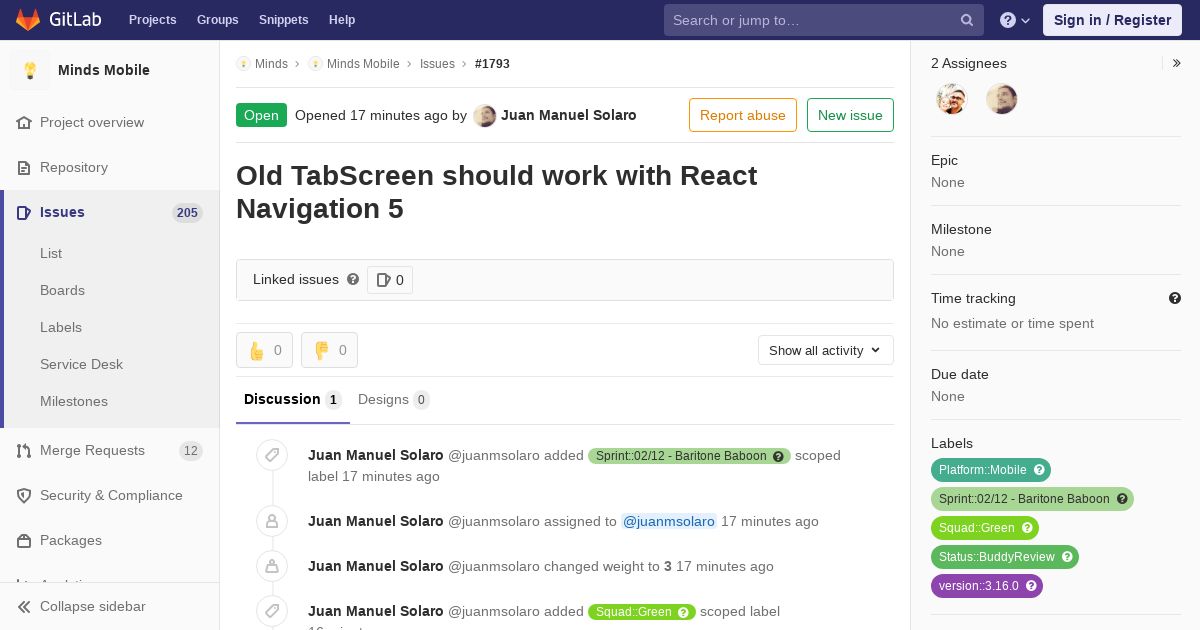
Task: Click the @juanmsolaro mention link
Action: (x=669, y=521)
